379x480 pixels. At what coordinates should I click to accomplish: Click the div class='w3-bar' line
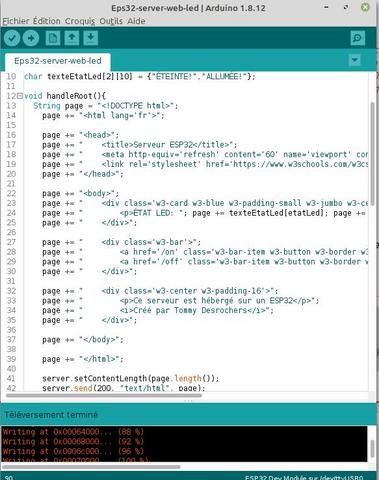pos(121,242)
